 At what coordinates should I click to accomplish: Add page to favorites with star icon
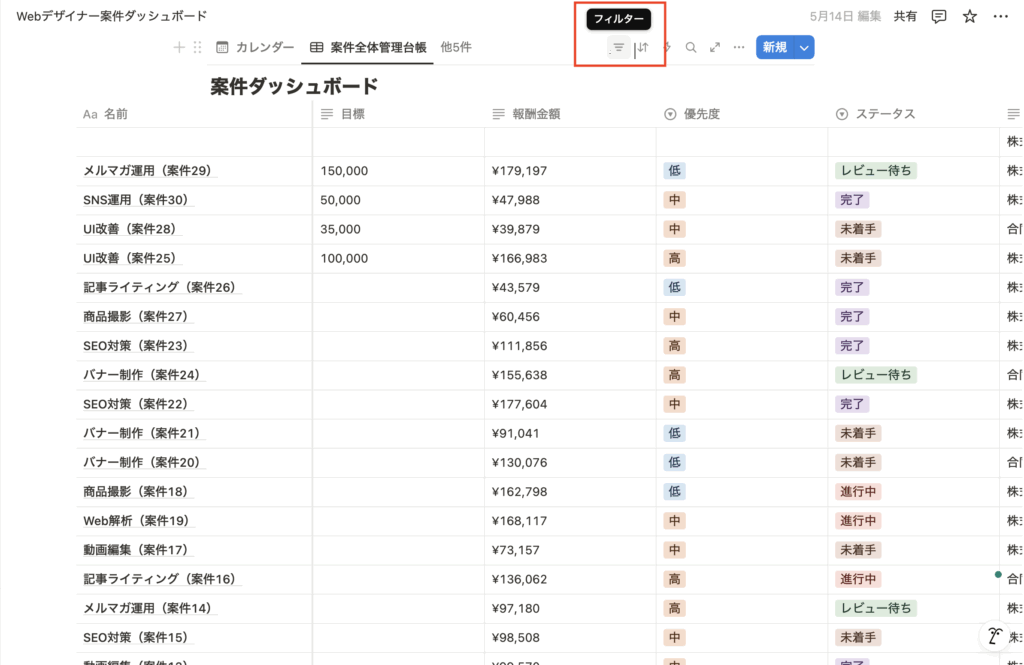point(969,16)
